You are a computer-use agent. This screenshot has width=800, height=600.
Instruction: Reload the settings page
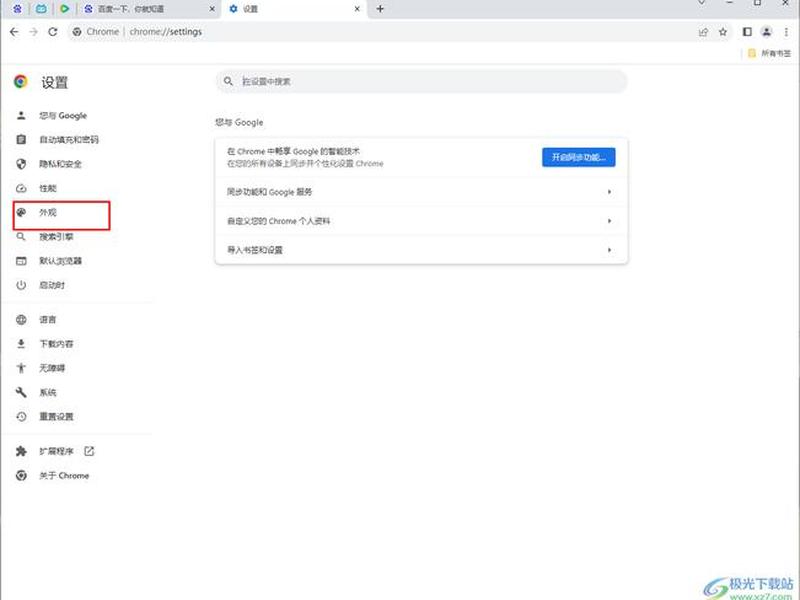tap(53, 32)
